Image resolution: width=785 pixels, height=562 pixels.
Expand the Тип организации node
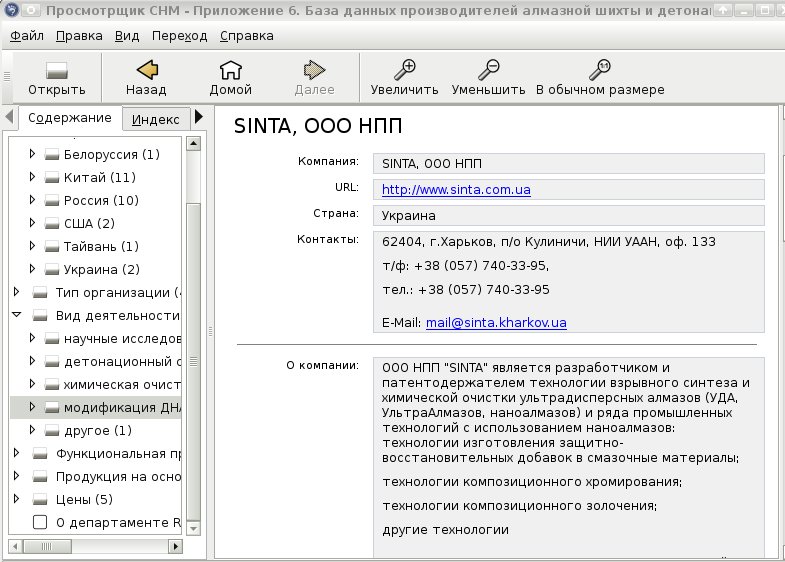[17, 292]
